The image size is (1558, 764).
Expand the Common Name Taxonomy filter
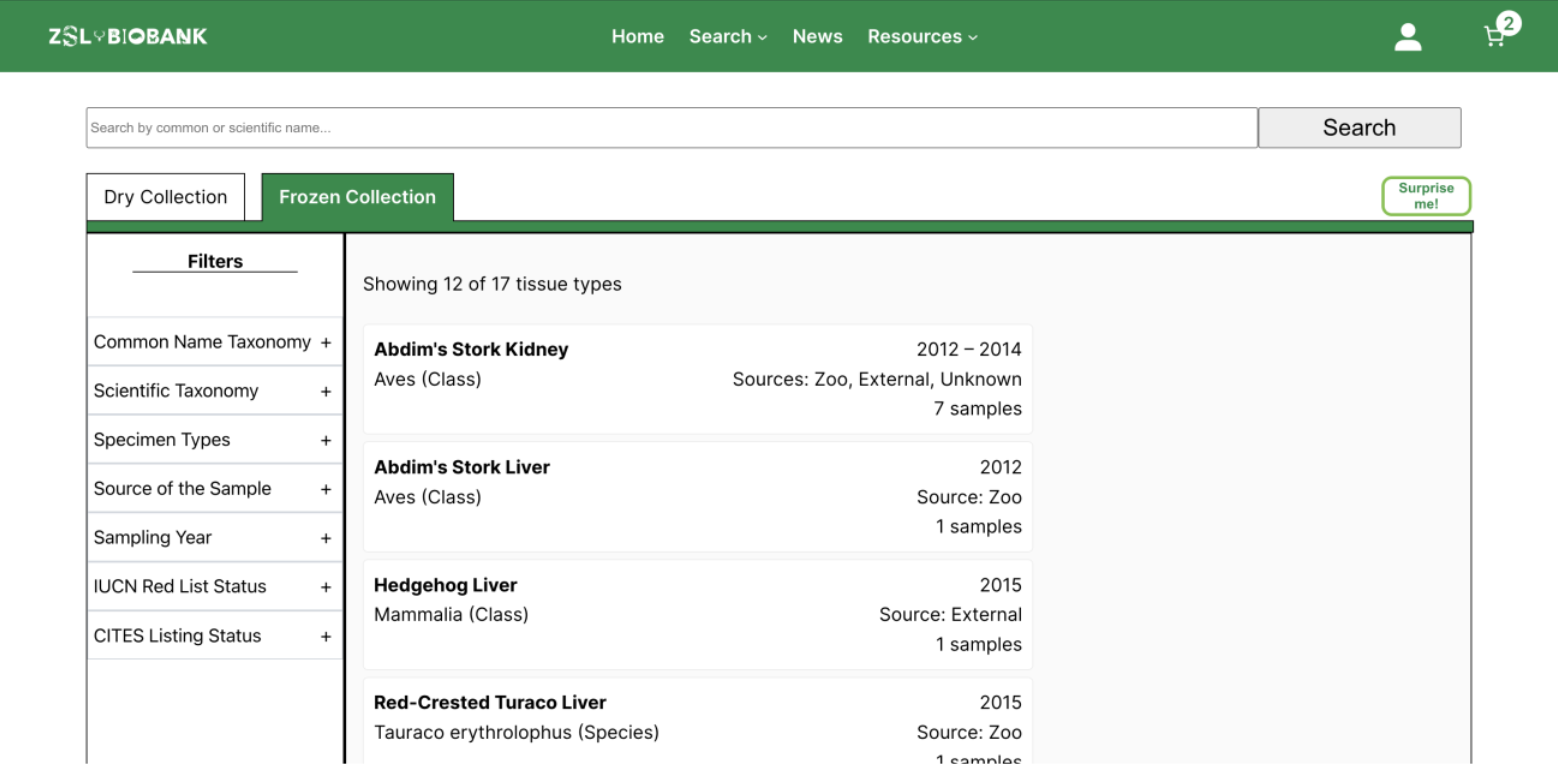click(215, 342)
